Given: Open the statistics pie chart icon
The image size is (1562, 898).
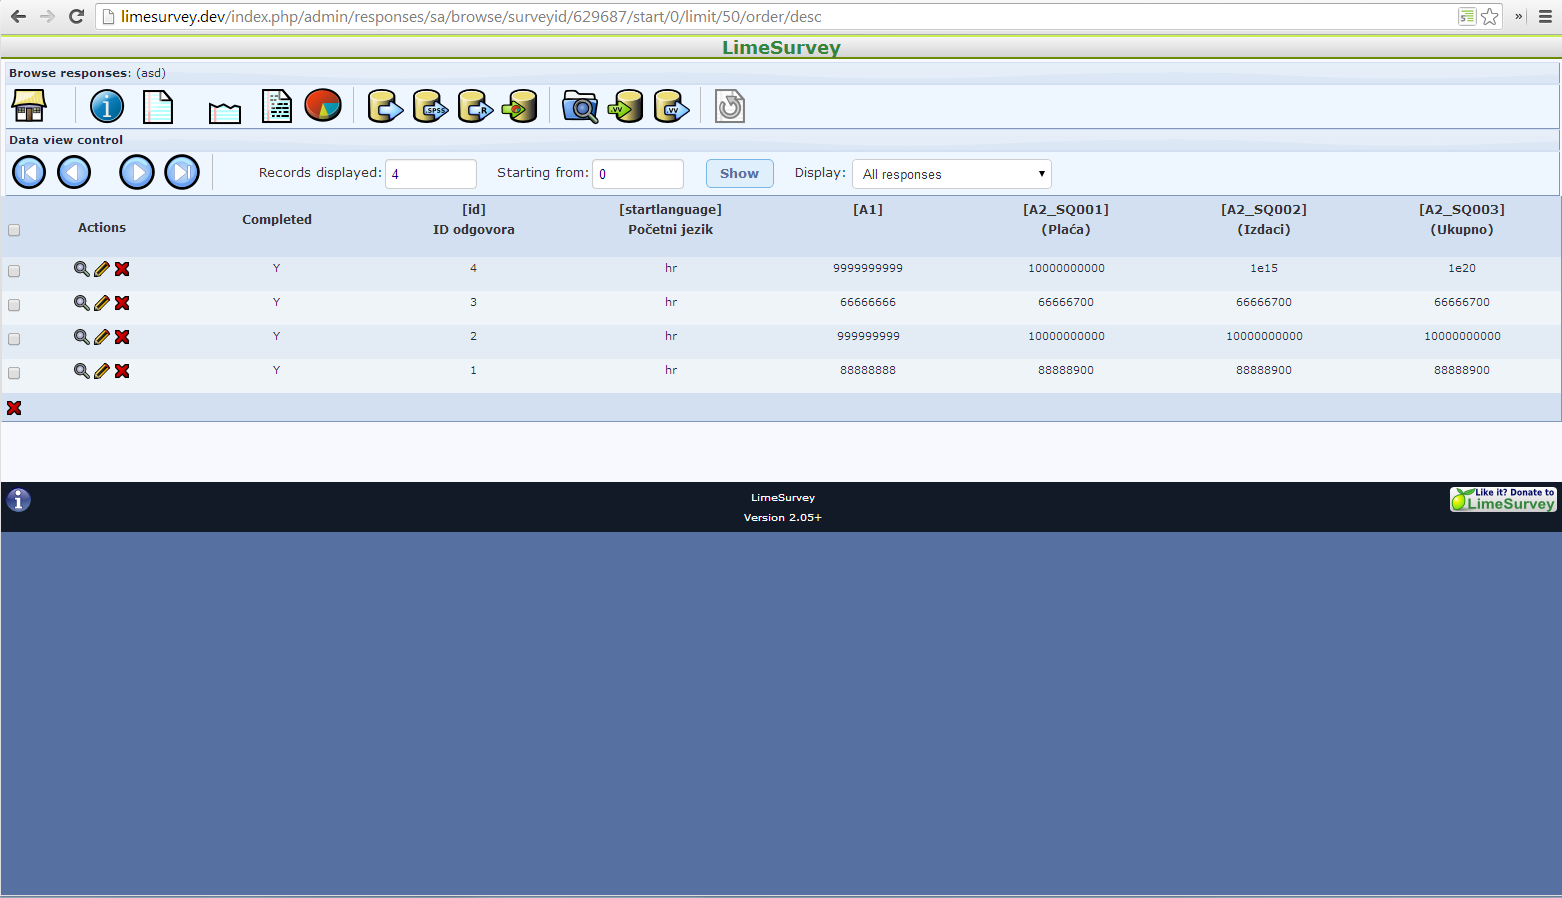Looking at the screenshot, I should 323,105.
